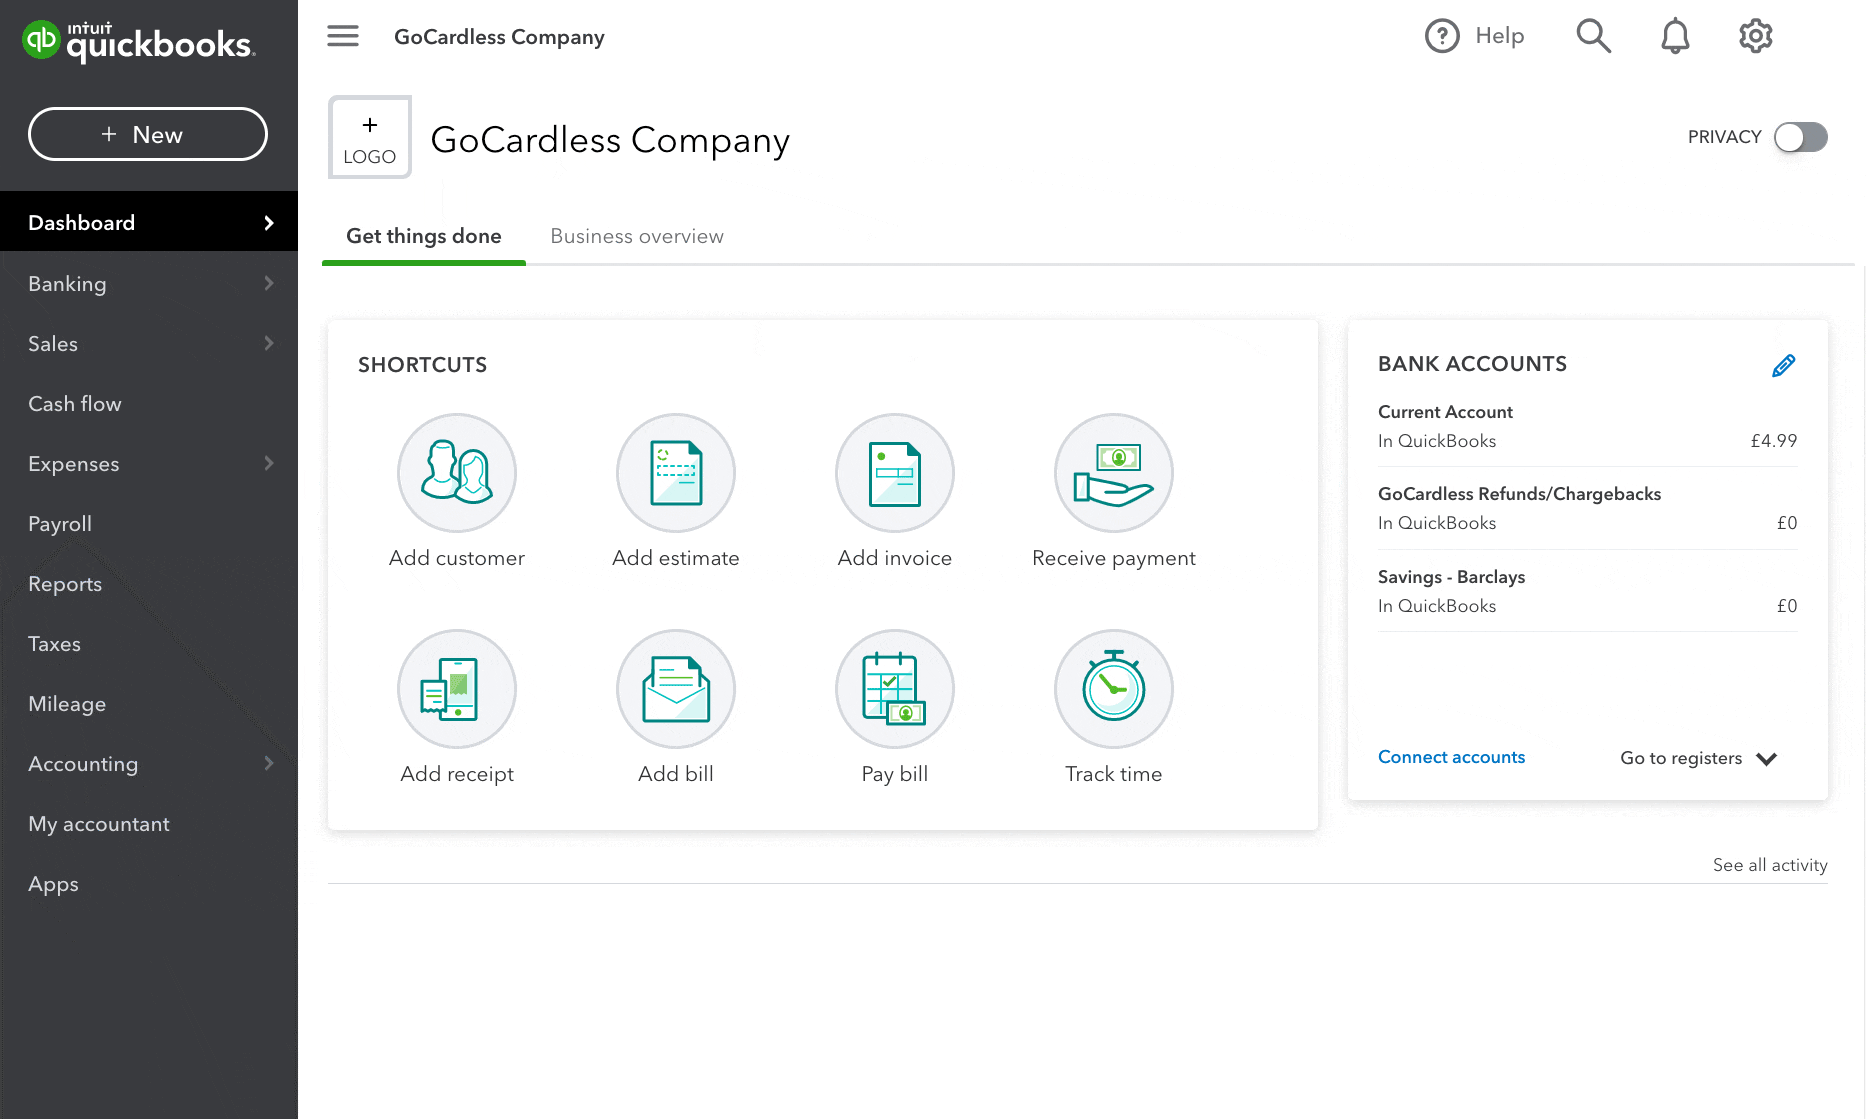Open Savings - Barclays account
Viewport: 1866px width, 1119px height.
point(1587,591)
